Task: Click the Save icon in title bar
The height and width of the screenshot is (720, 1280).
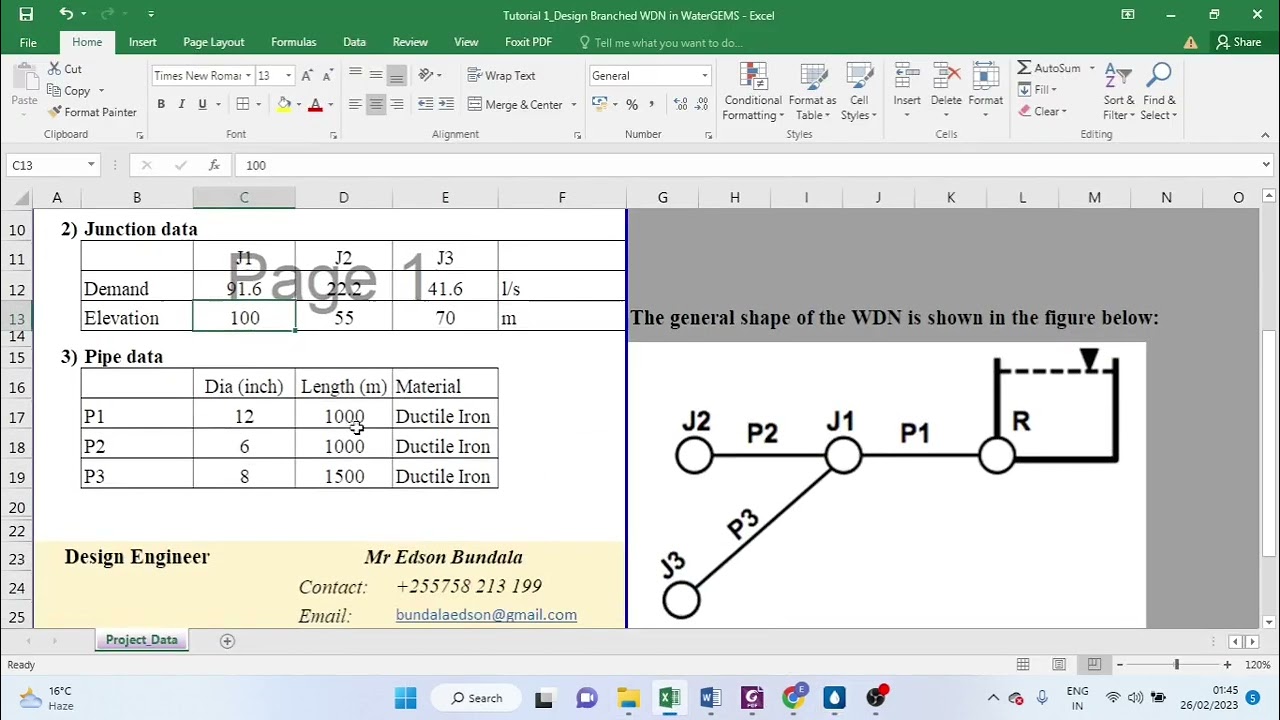Action: coord(26,14)
